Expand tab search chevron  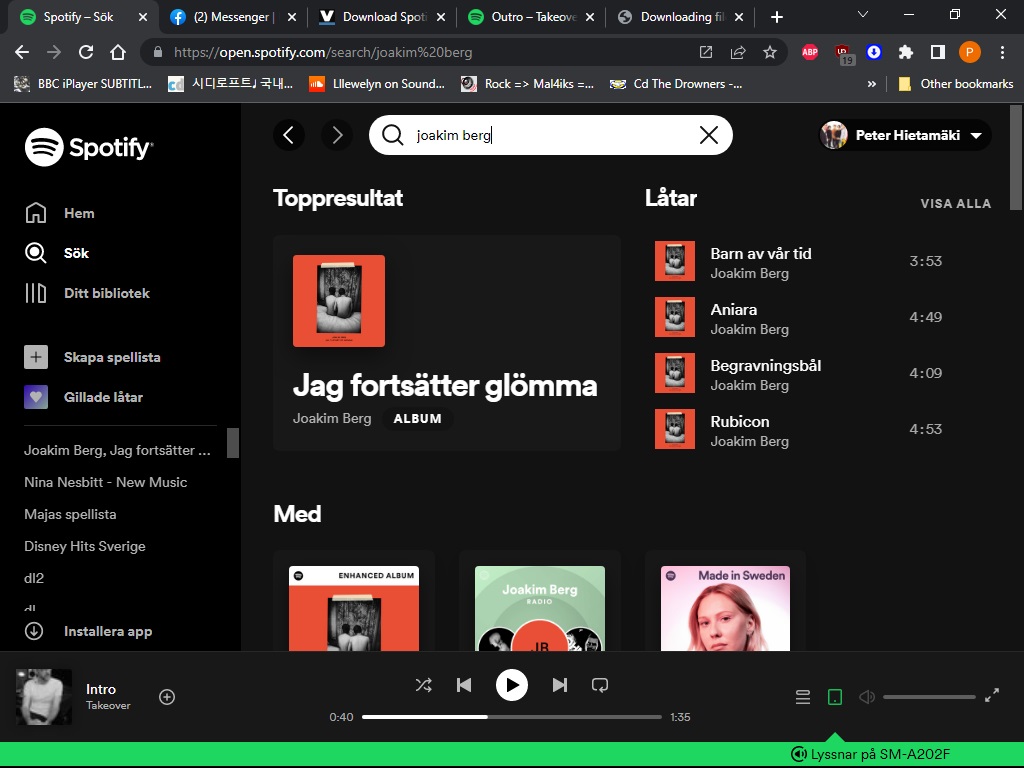tap(863, 14)
